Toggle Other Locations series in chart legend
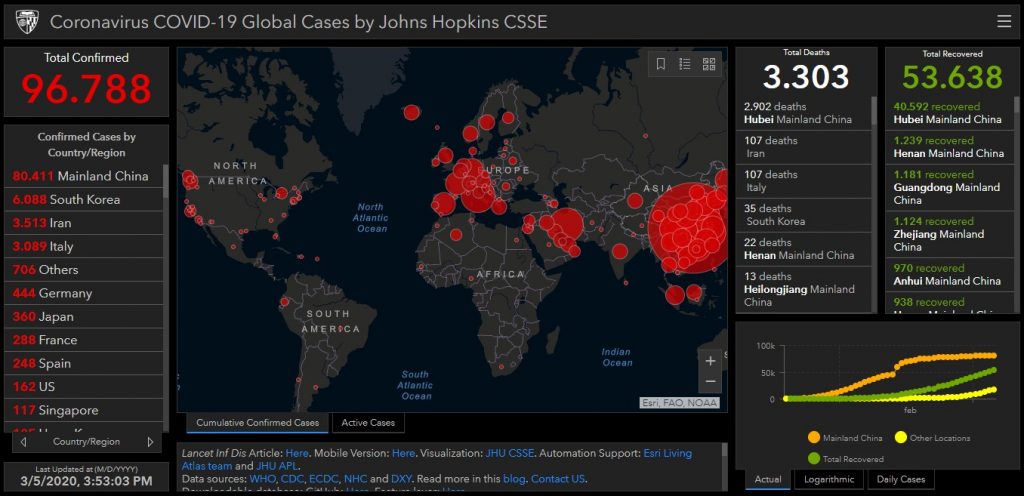The width and height of the screenshot is (1024, 496). pos(930,437)
